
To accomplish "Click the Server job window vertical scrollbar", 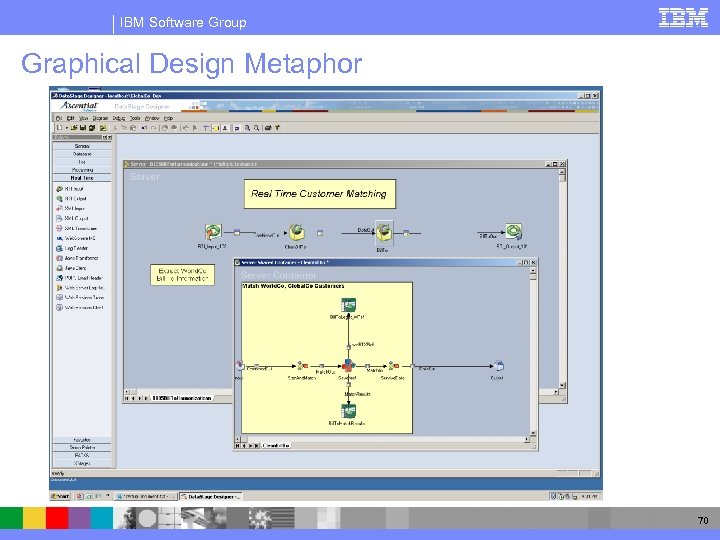I will (x=562, y=279).
